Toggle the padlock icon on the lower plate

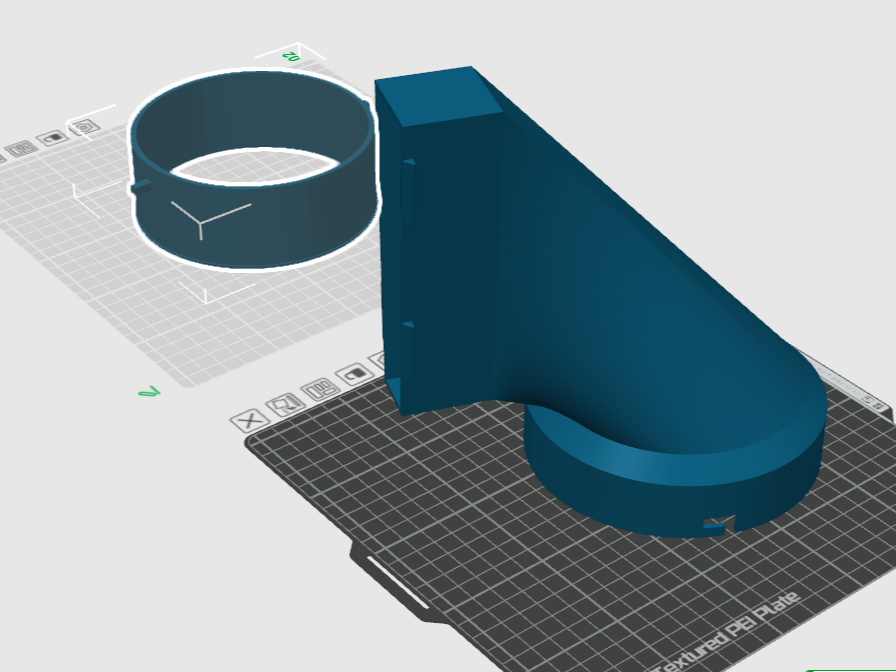tap(353, 374)
